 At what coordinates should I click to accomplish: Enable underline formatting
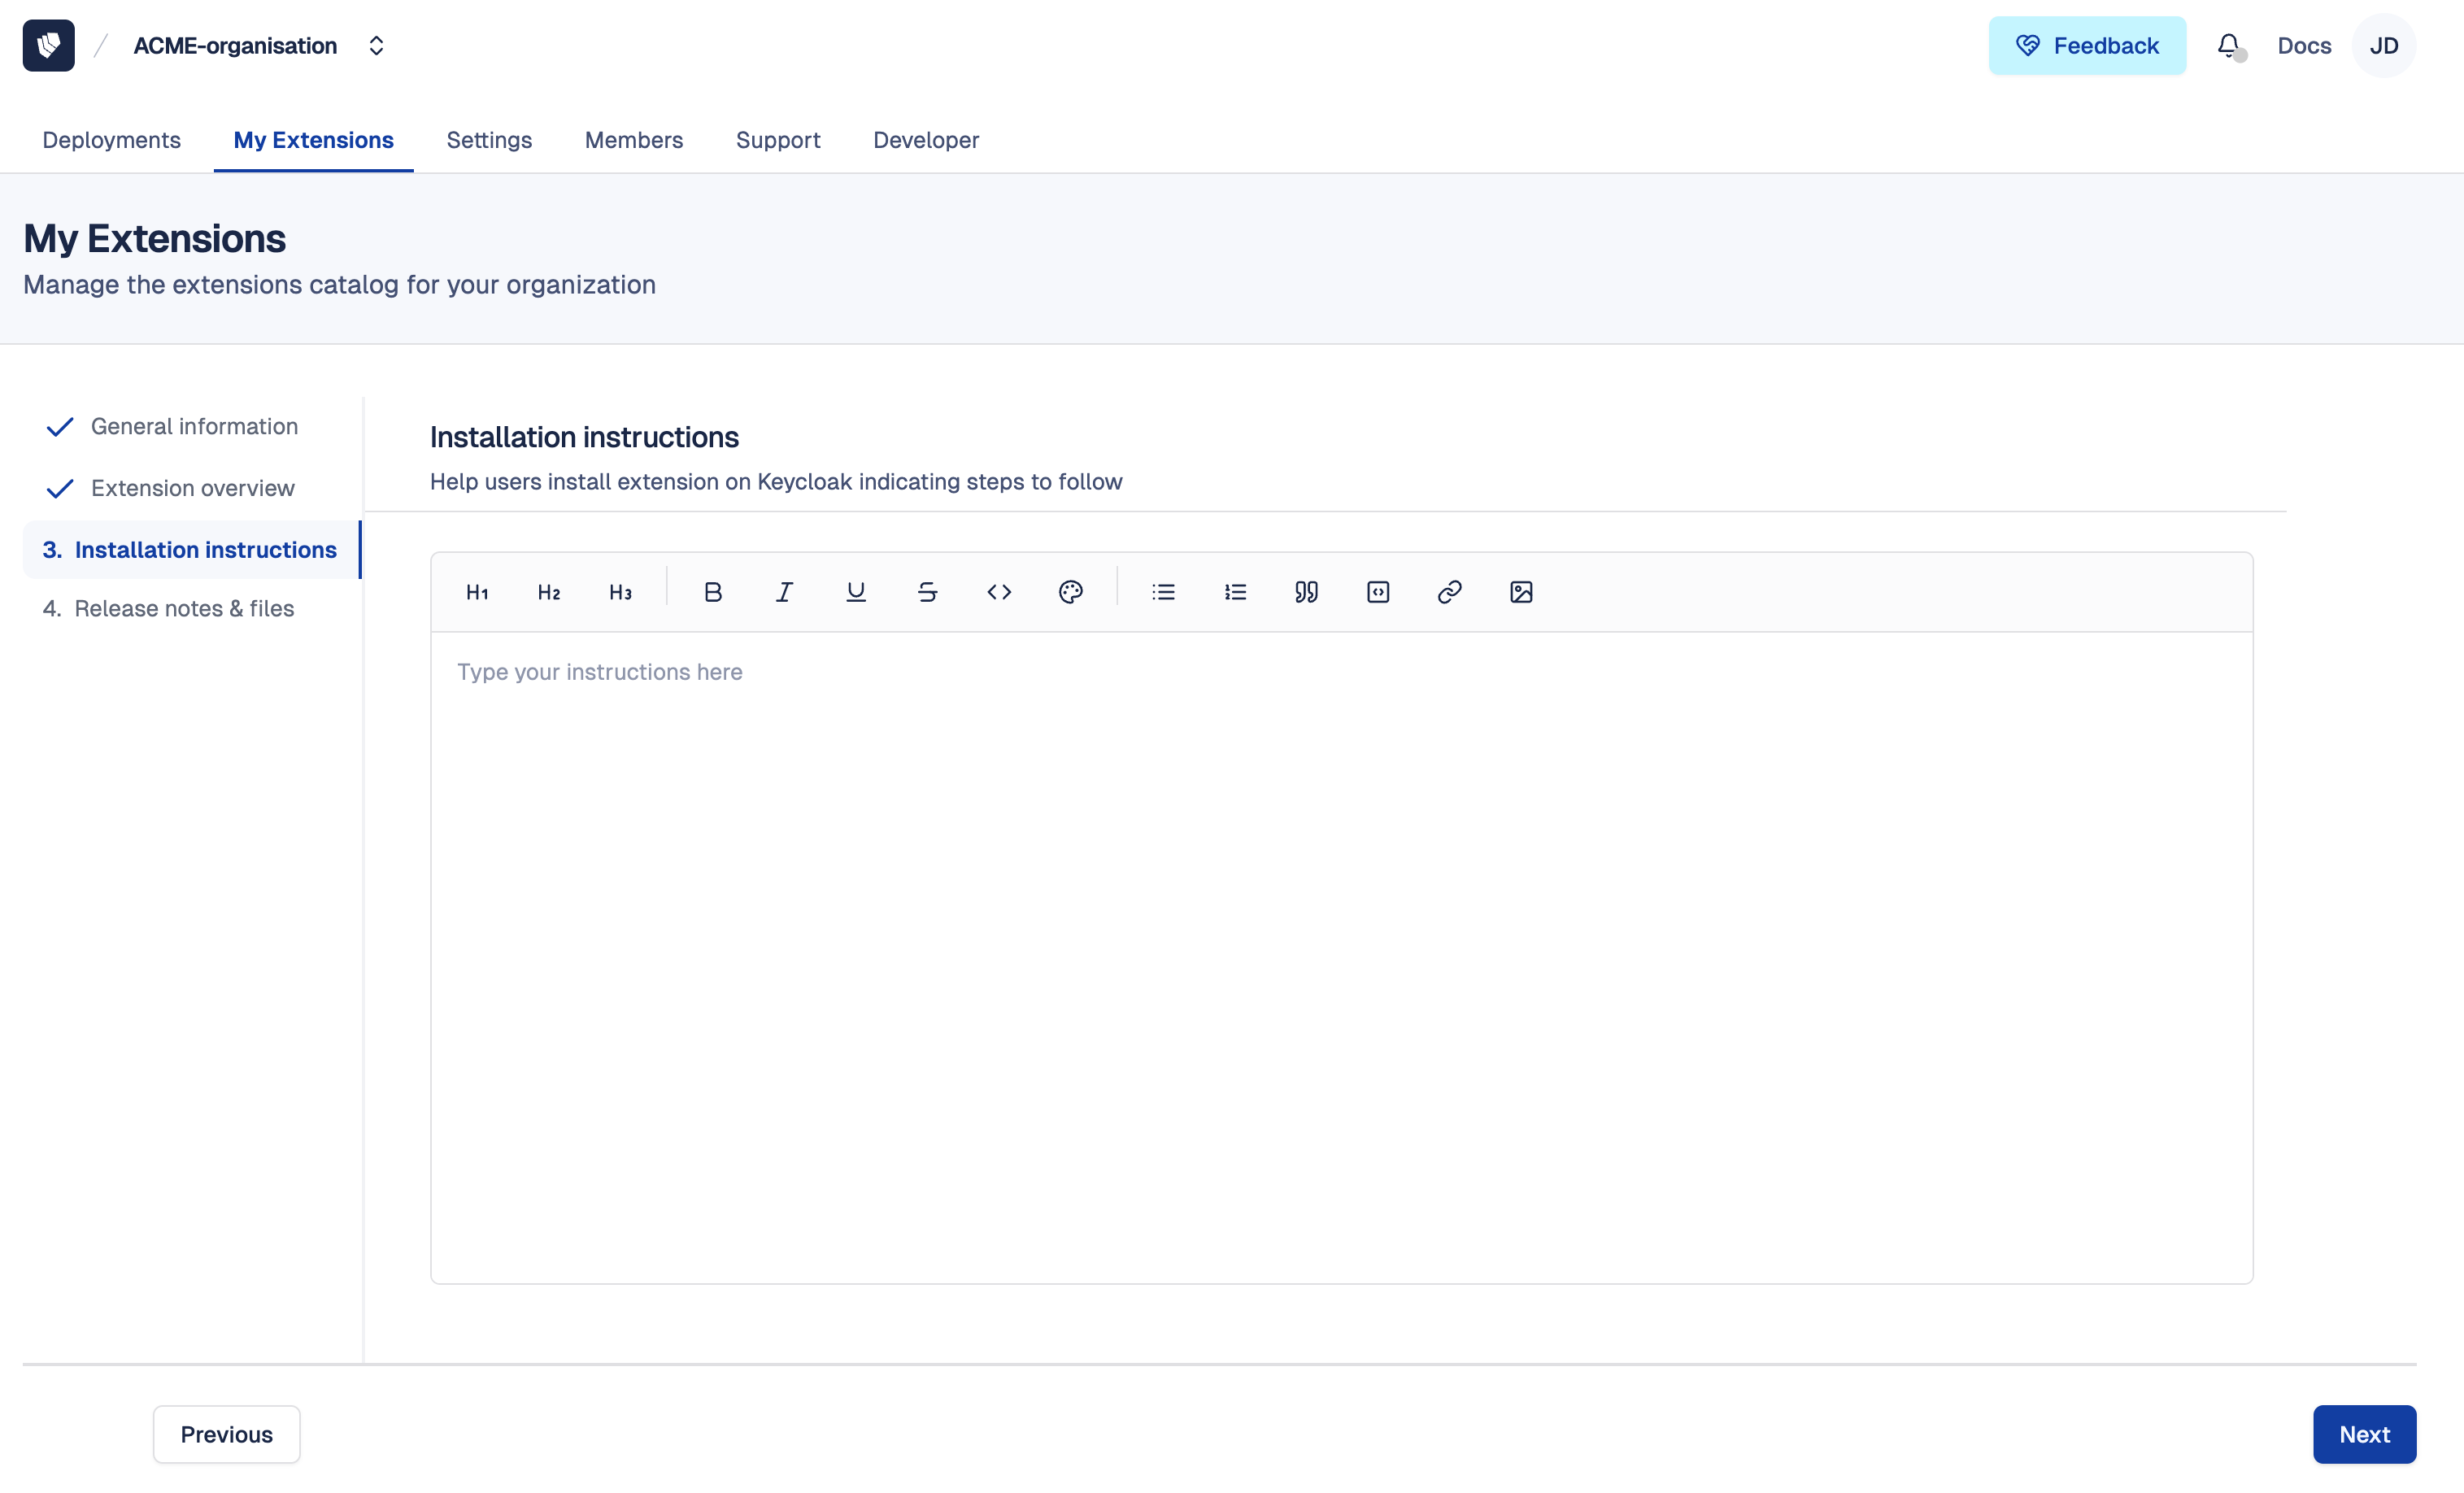pyautogui.click(x=856, y=591)
